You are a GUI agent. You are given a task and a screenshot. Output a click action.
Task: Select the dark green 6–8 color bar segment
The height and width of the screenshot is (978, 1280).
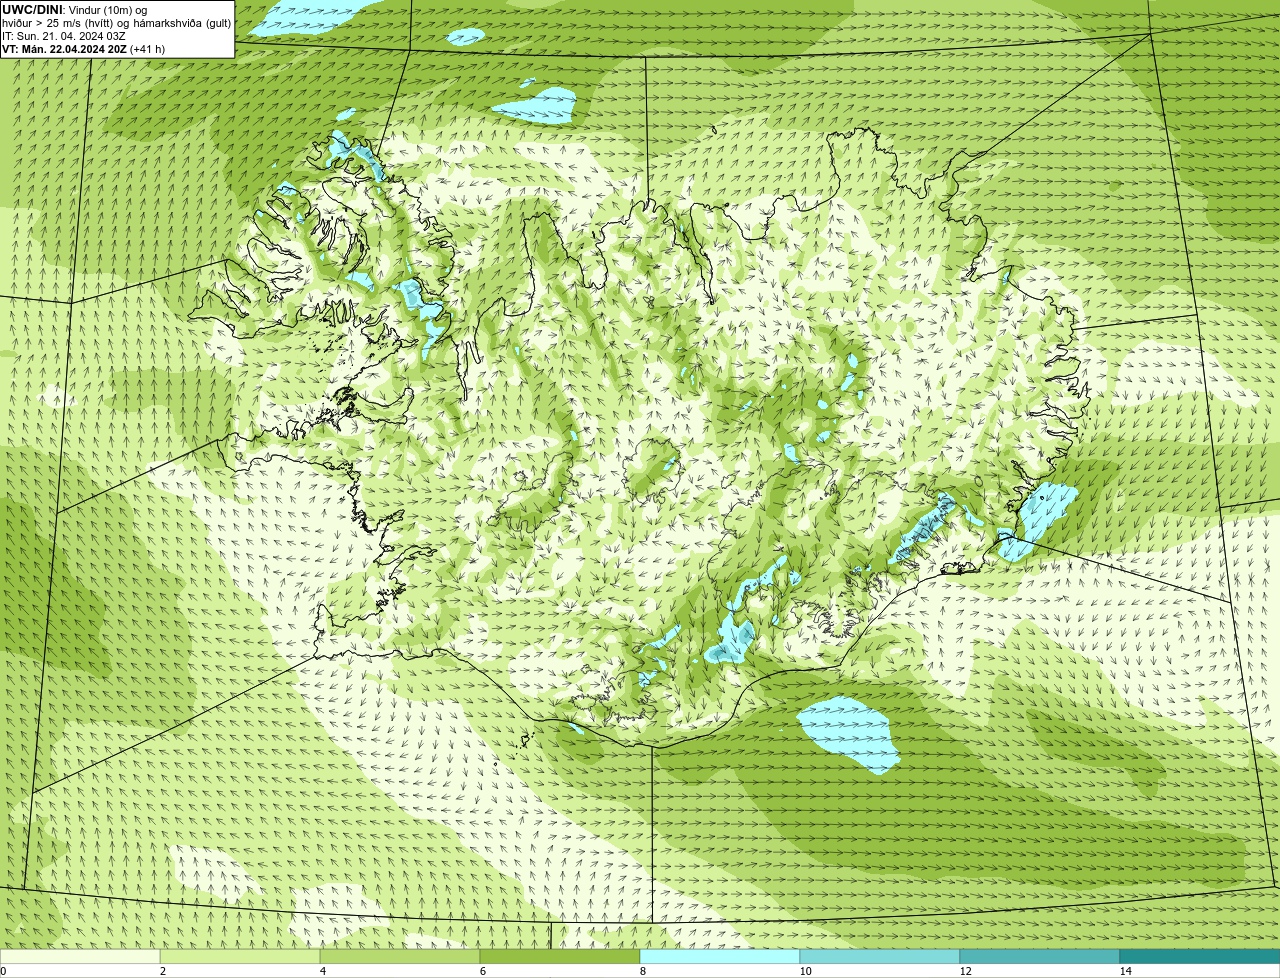(560, 957)
